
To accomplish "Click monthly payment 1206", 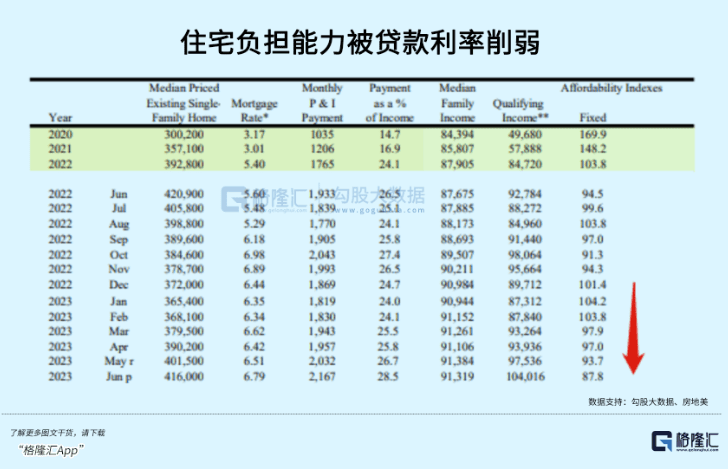I will tap(322, 149).
